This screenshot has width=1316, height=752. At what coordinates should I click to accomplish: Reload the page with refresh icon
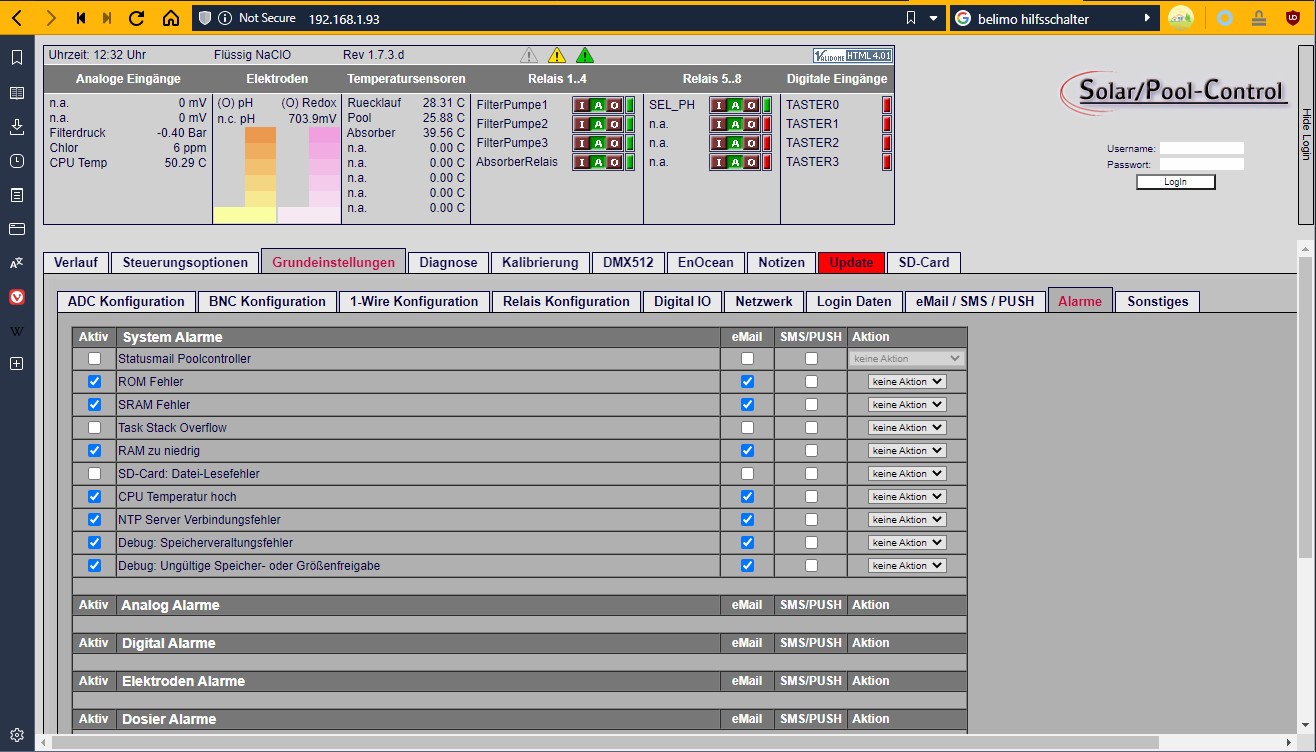coord(138,18)
